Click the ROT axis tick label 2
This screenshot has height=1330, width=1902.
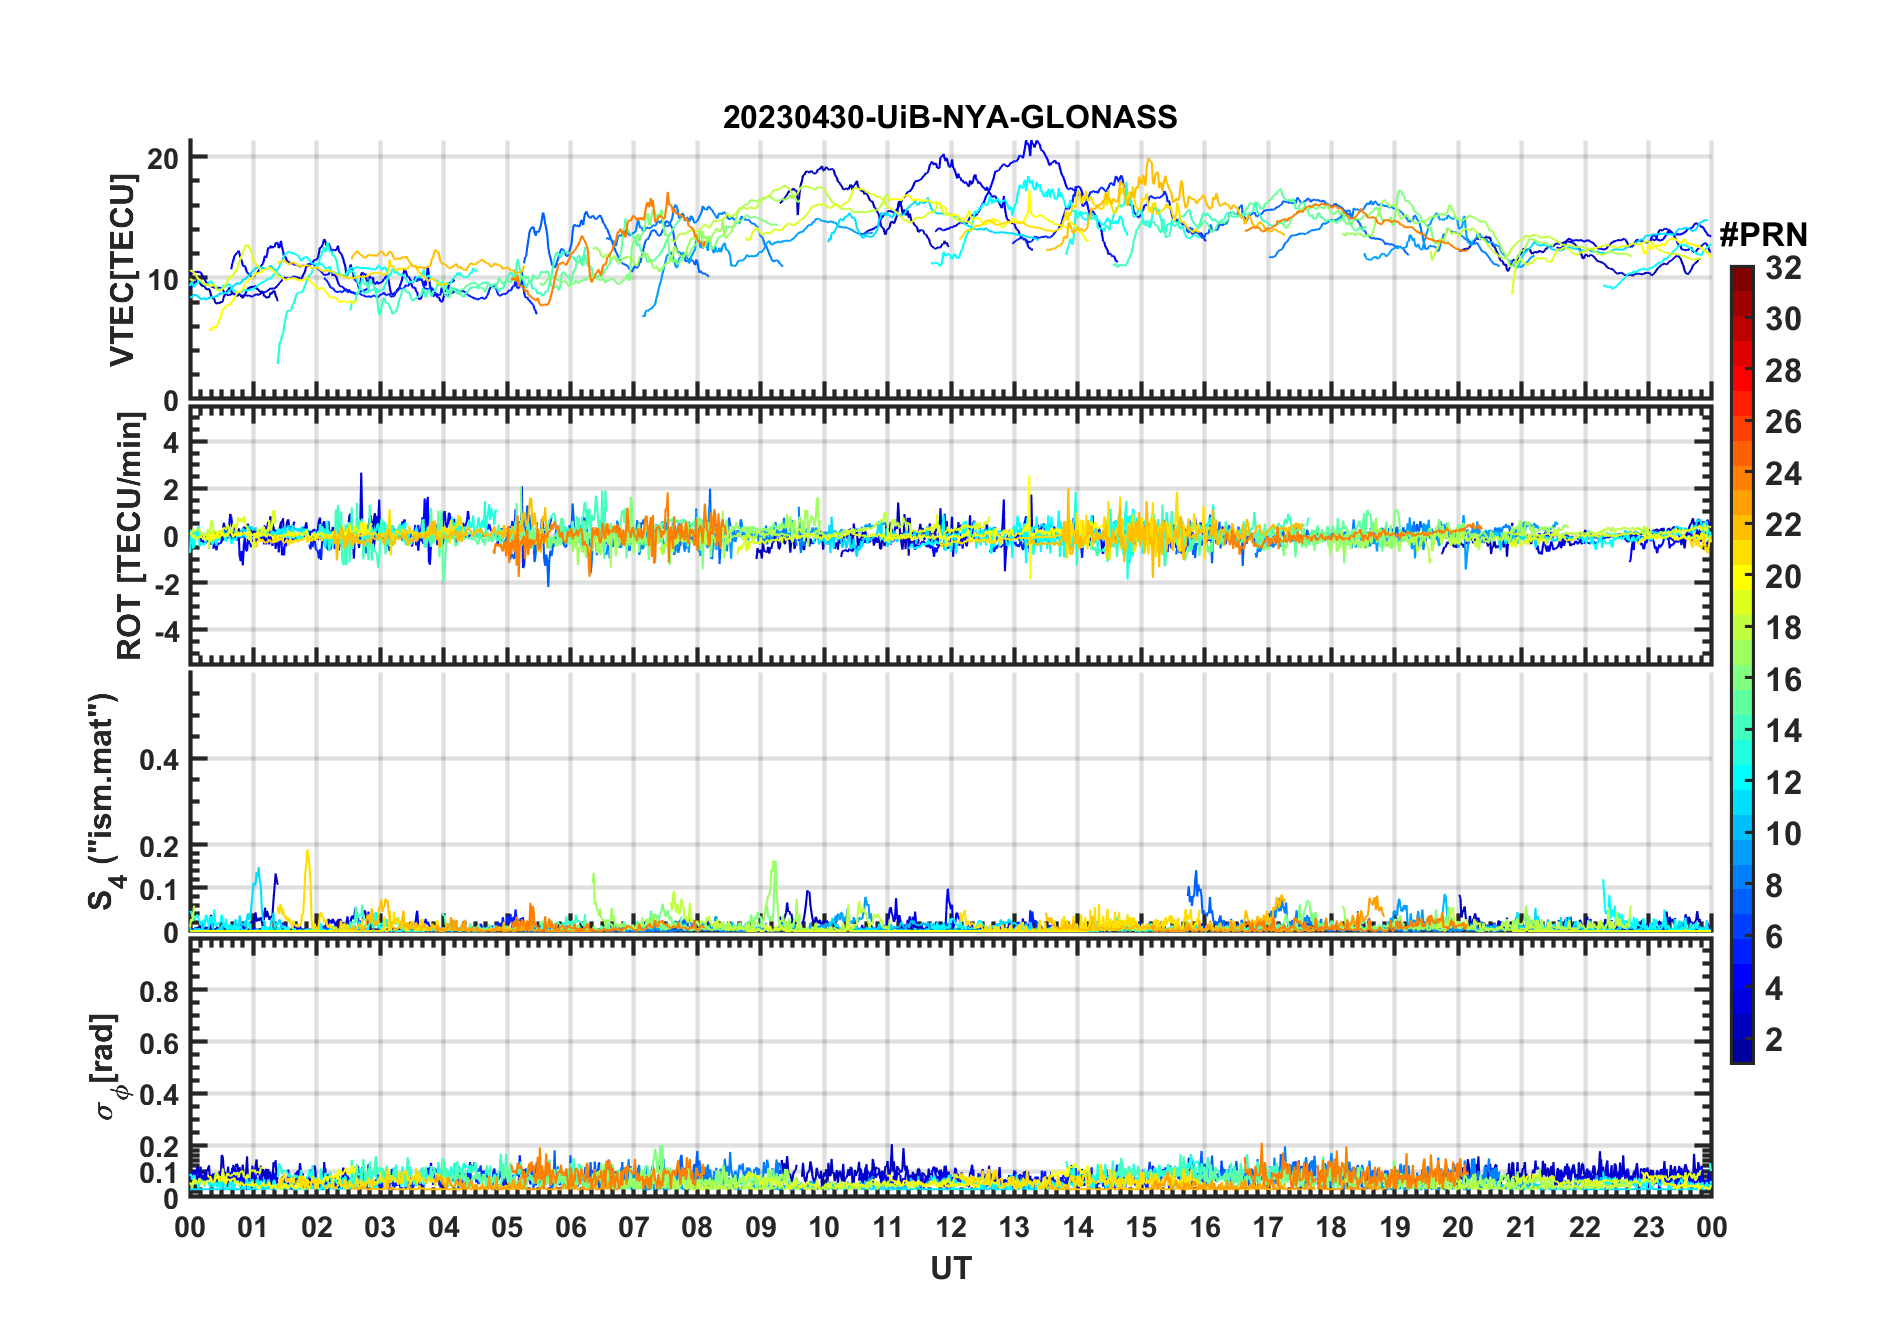point(171,489)
